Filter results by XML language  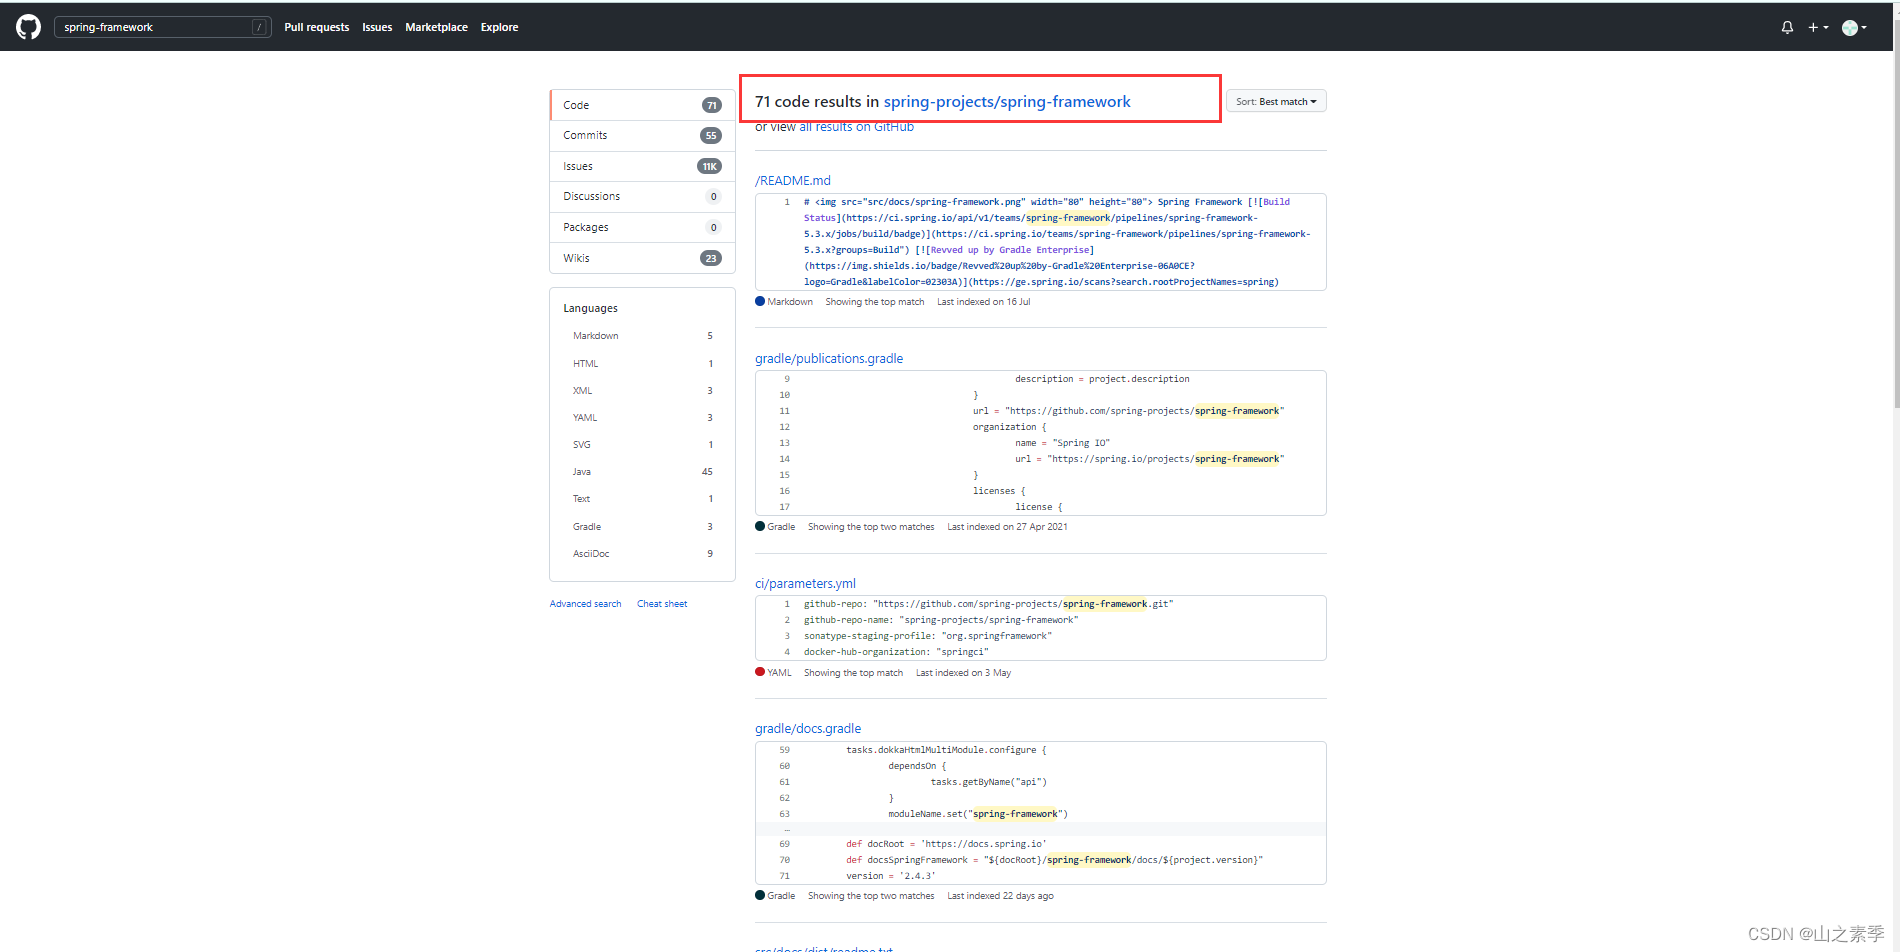[642, 391]
